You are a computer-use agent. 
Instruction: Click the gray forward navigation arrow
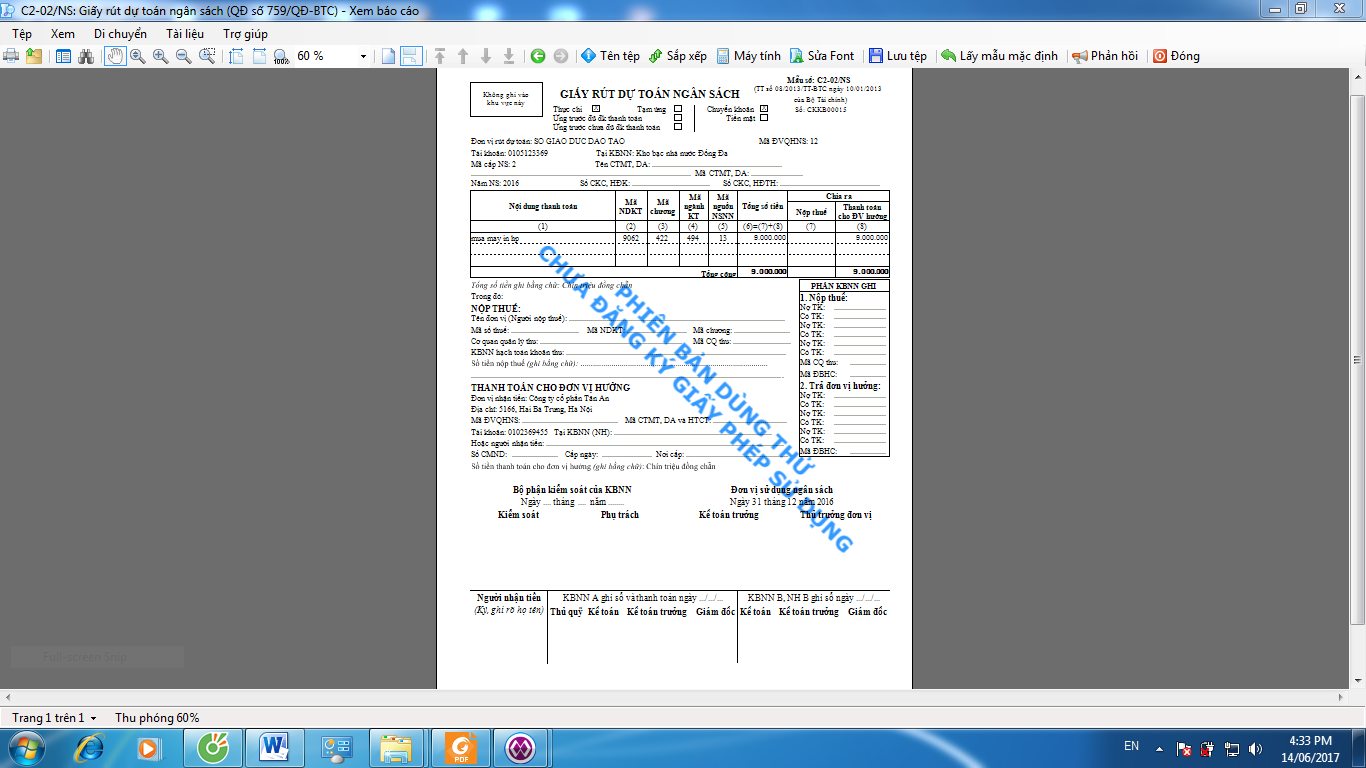[561, 56]
